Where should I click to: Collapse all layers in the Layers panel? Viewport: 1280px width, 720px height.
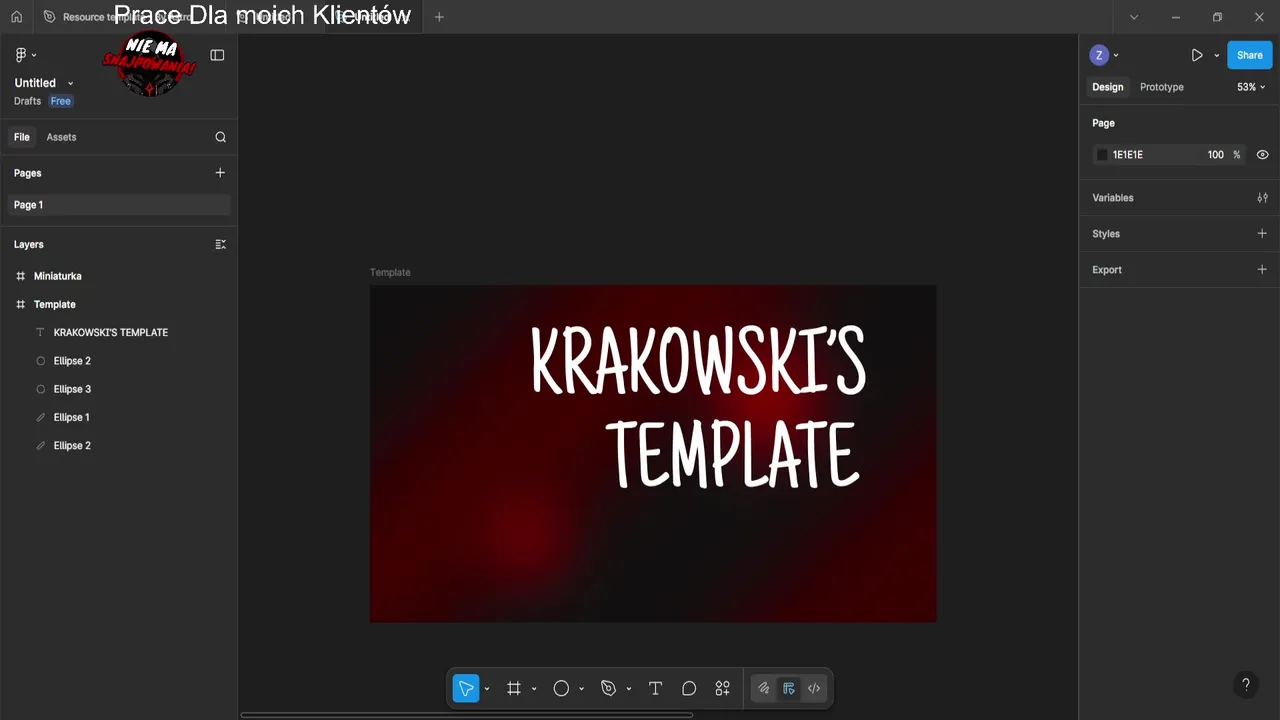click(220, 244)
